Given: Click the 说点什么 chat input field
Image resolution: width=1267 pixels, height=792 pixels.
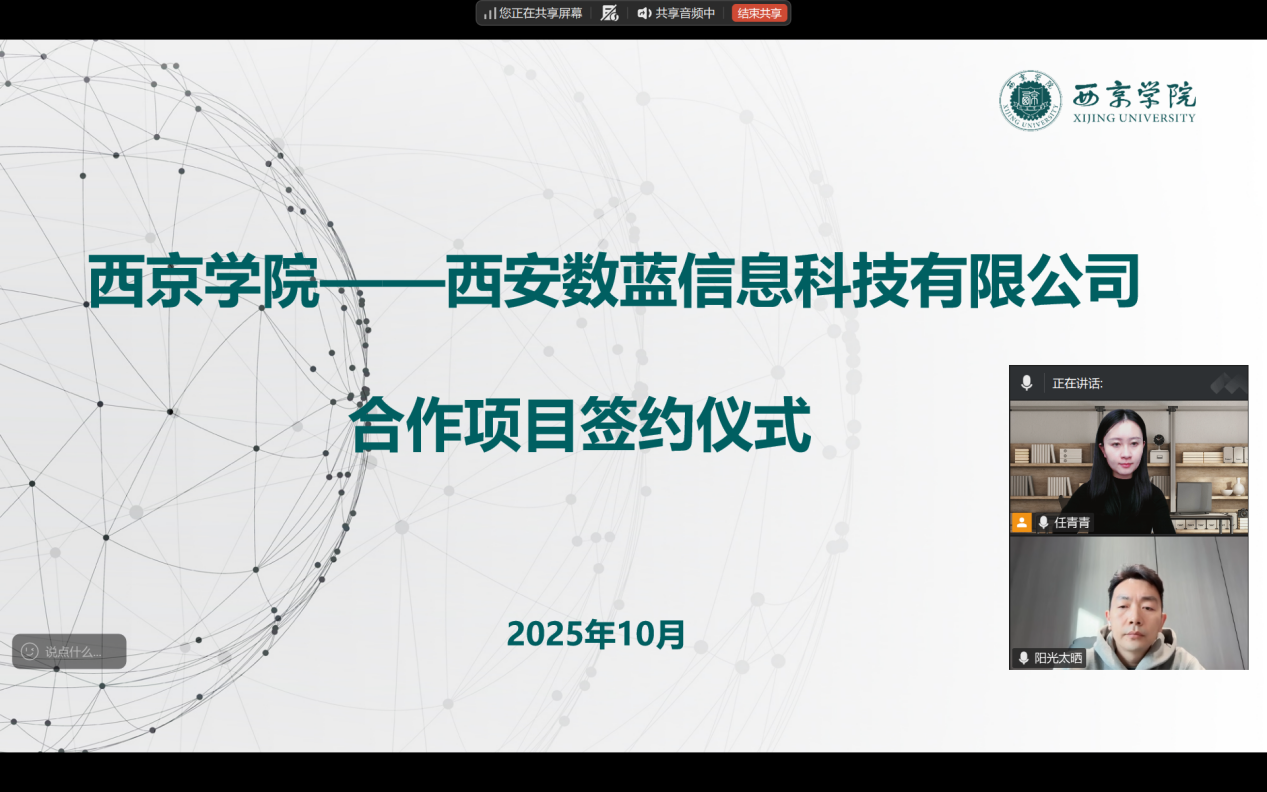Looking at the screenshot, I should (x=78, y=652).
